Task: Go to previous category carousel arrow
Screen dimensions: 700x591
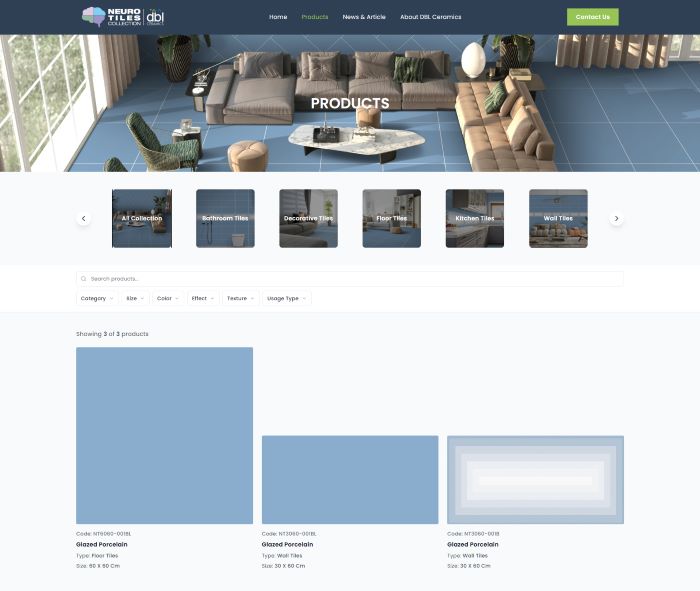Action: (83, 218)
